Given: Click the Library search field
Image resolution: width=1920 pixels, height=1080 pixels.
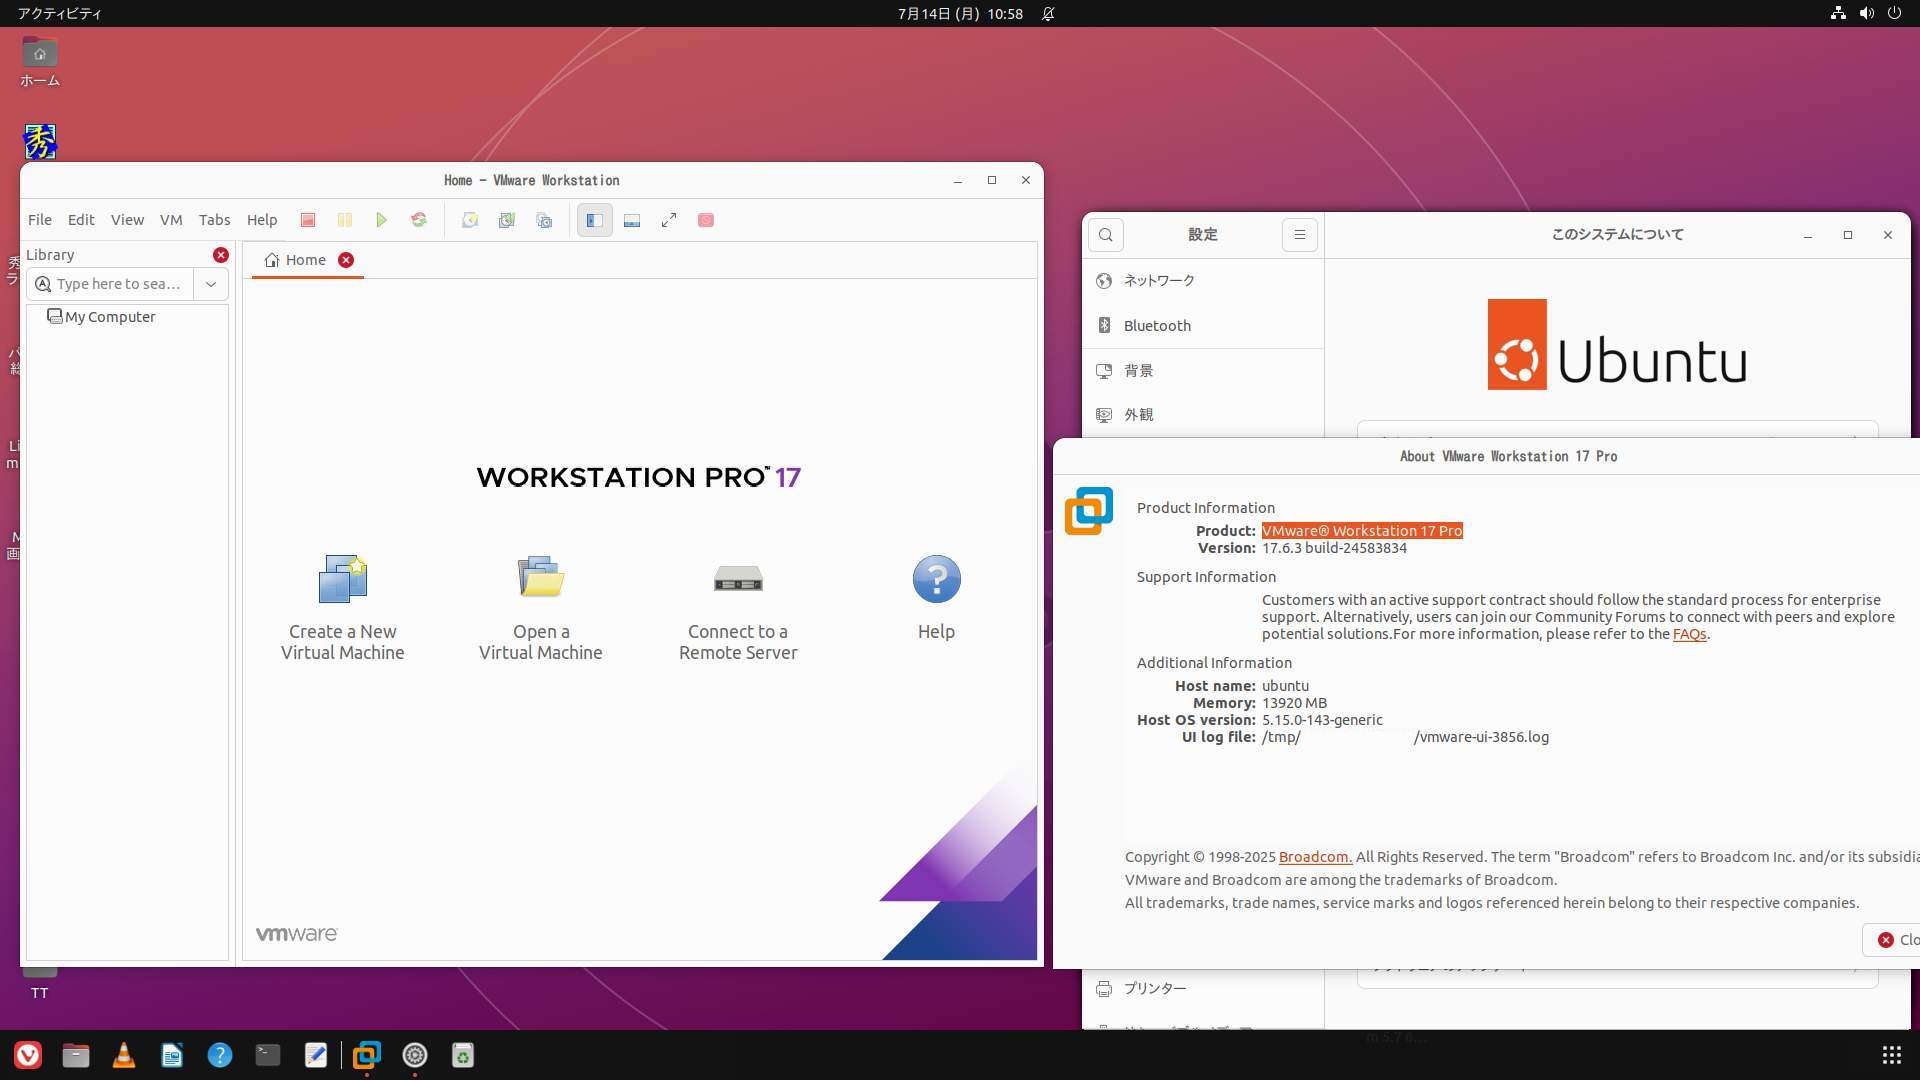Looking at the screenshot, I should pyautogui.click(x=111, y=284).
